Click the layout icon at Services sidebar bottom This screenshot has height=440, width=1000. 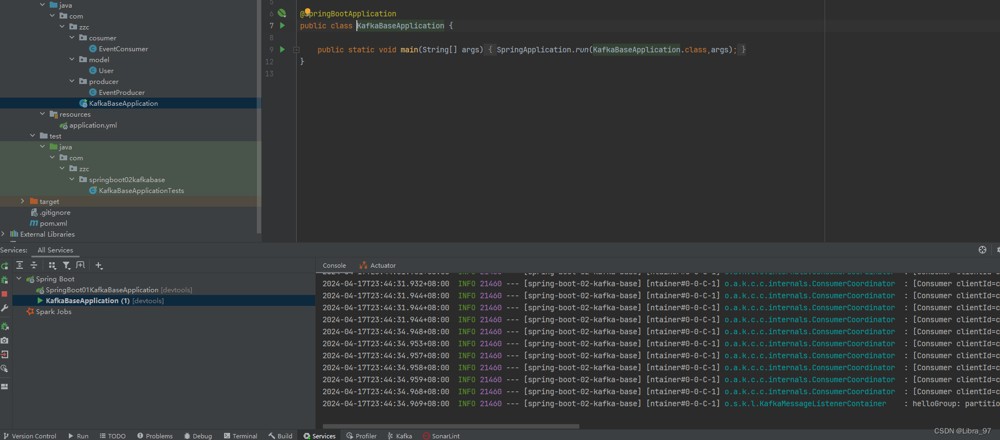click(x=4, y=386)
